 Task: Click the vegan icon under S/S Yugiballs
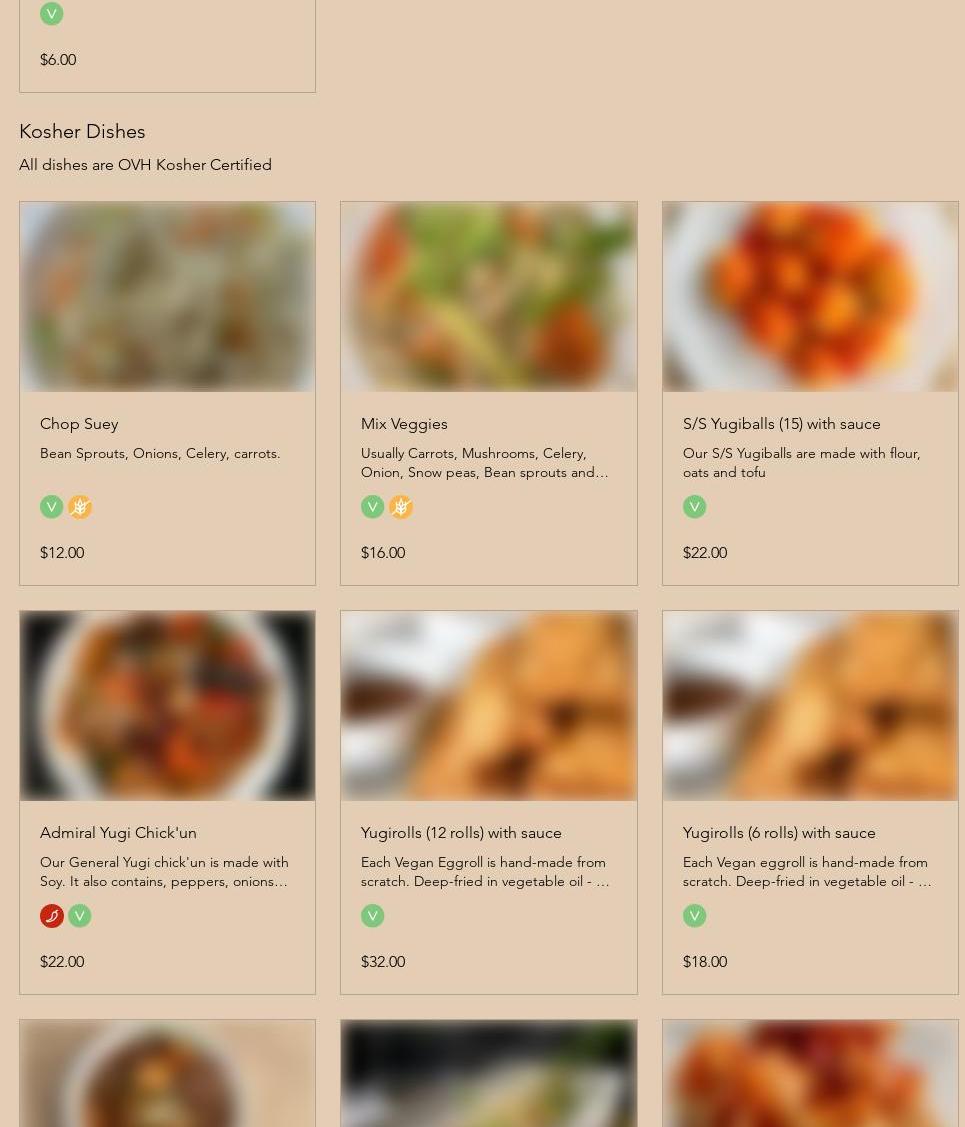click(694, 507)
